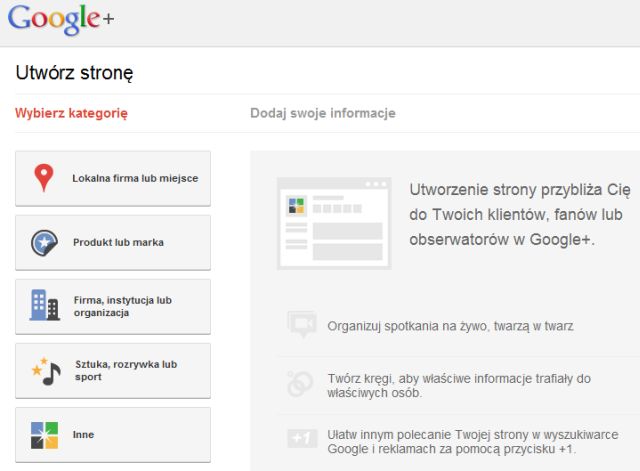Click the hangout video chat icon
The height and width of the screenshot is (471, 640).
click(x=302, y=324)
